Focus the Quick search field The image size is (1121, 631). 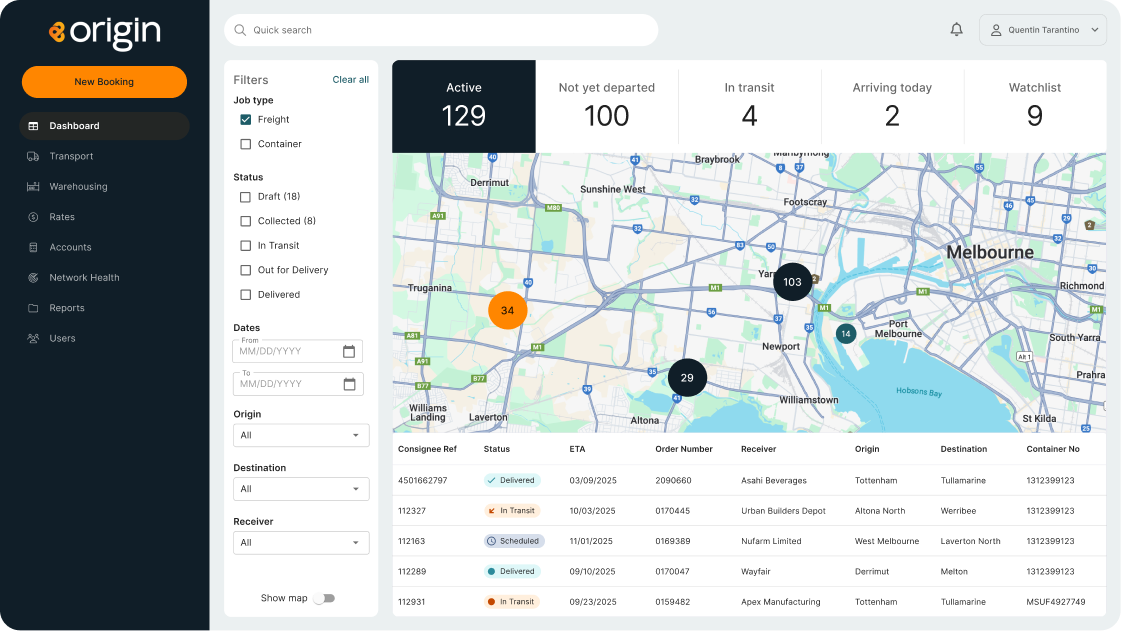tap(441, 30)
